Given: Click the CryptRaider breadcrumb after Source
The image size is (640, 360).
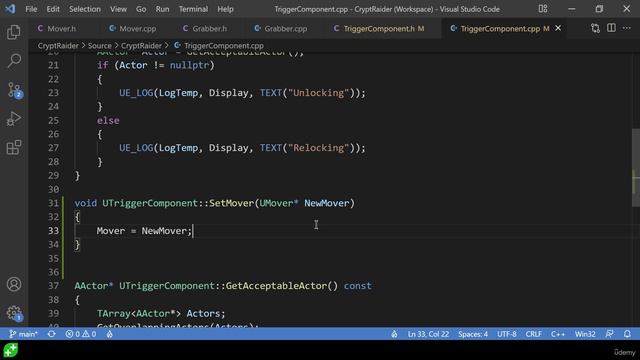Looking at the screenshot, I should pyautogui.click(x=141, y=46).
